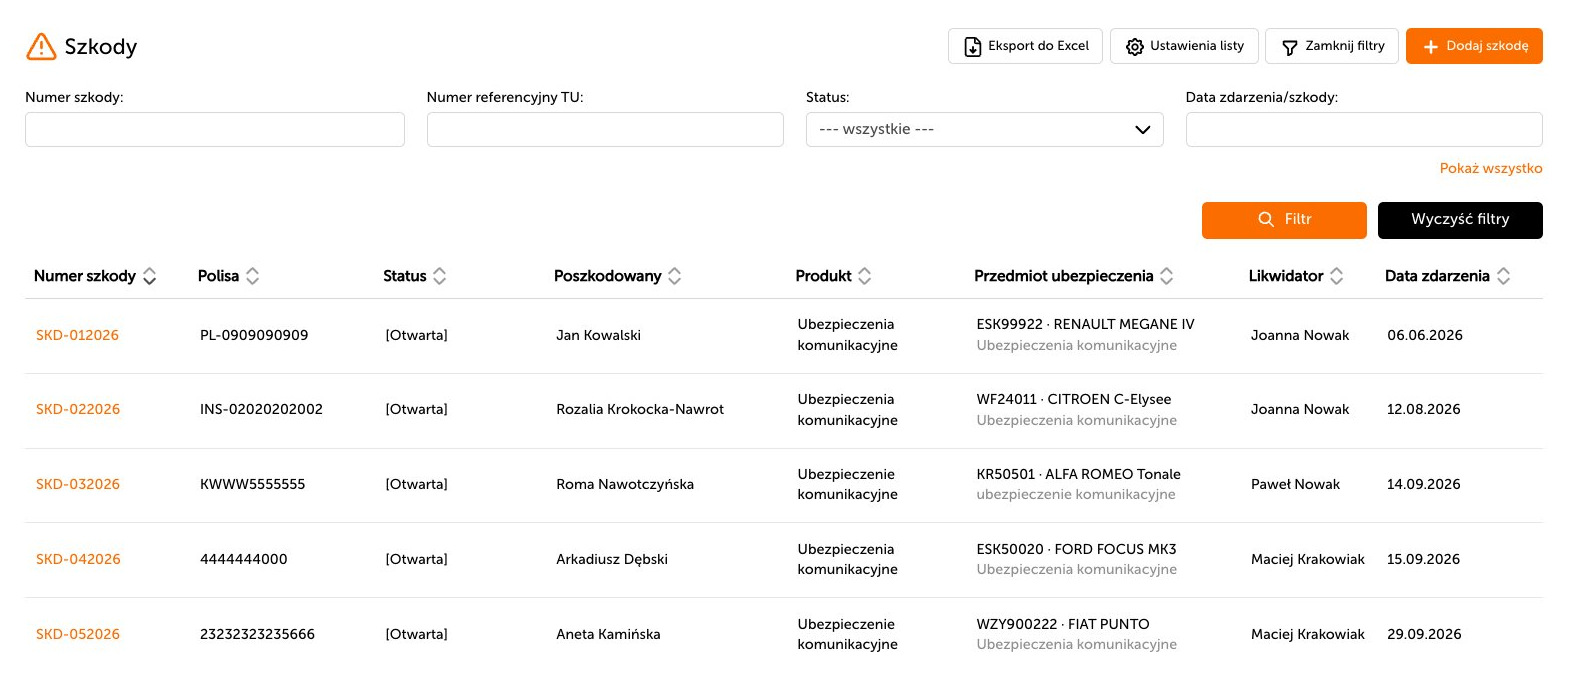The image size is (1576, 686).
Task: Click the Szkody page title
Action: [101, 47]
